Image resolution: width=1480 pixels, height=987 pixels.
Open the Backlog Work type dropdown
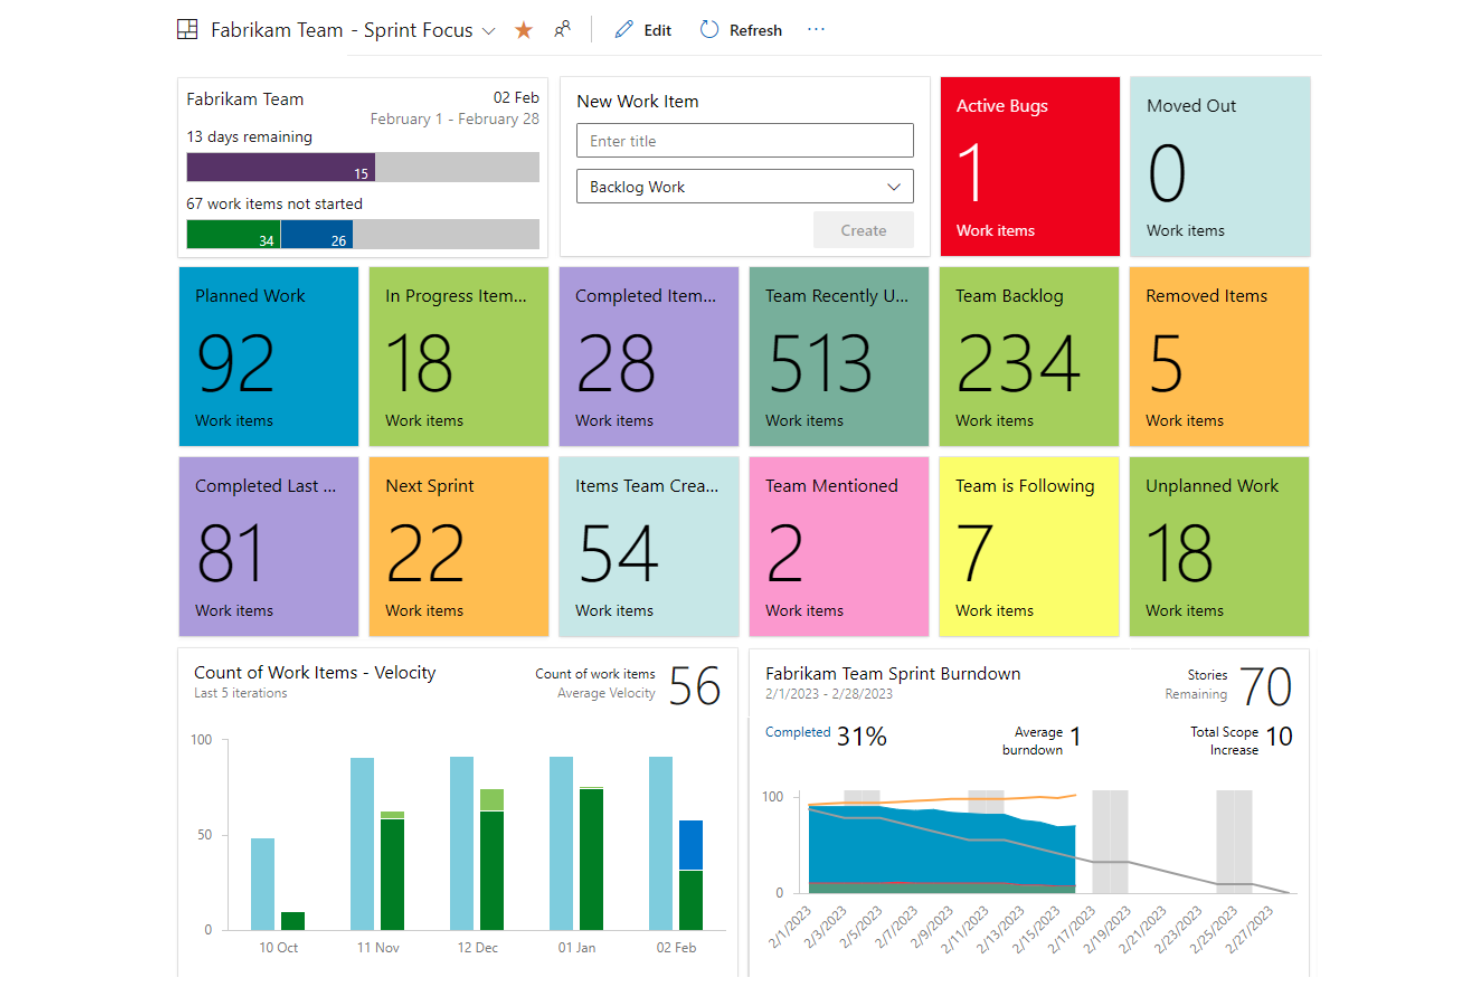click(745, 187)
